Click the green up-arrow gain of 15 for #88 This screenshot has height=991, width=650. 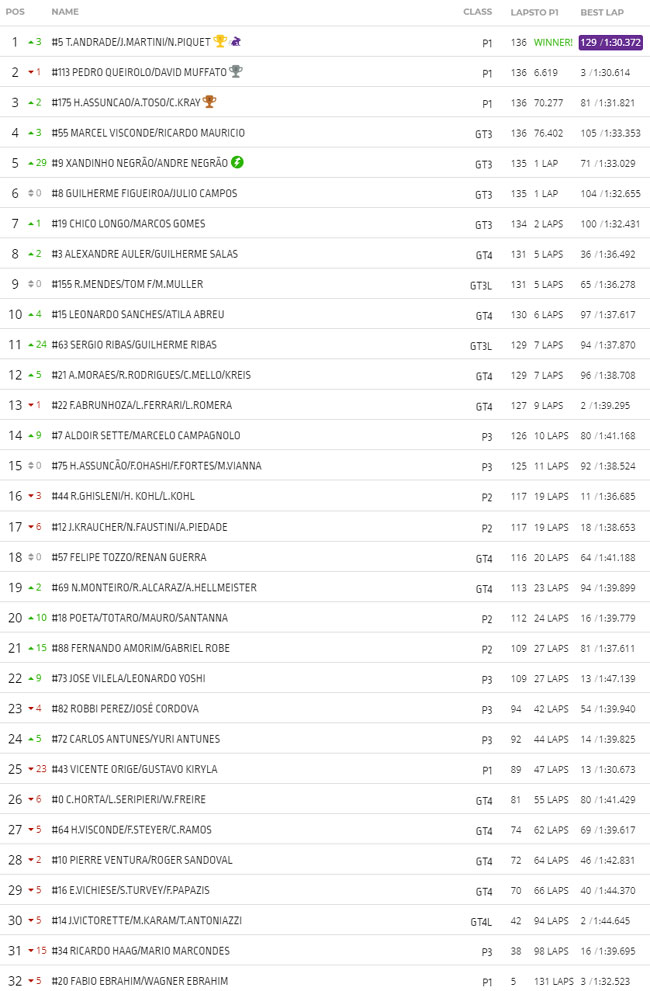(37, 648)
